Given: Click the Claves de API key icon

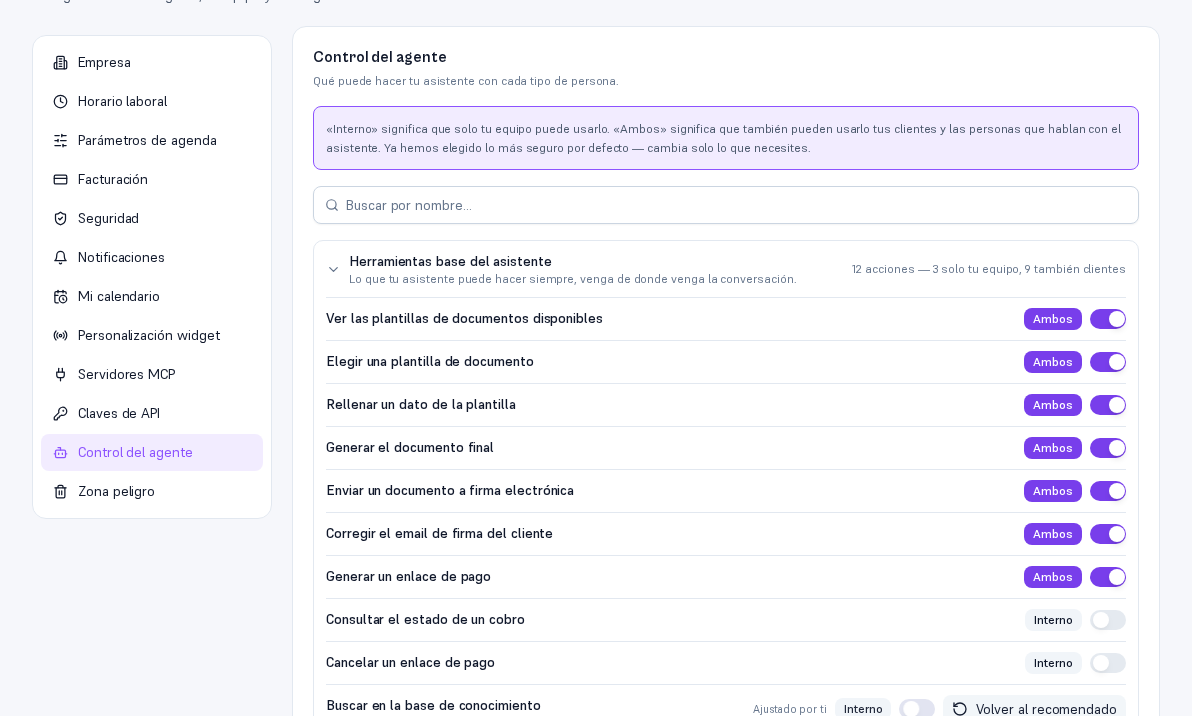Looking at the screenshot, I should 60,413.
